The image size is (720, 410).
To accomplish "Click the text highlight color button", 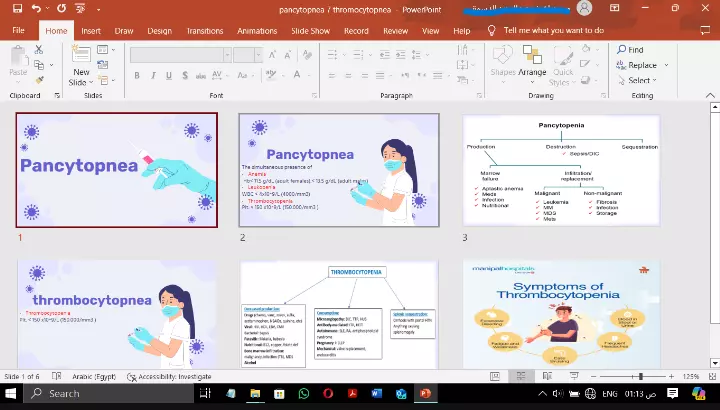I will point(270,75).
